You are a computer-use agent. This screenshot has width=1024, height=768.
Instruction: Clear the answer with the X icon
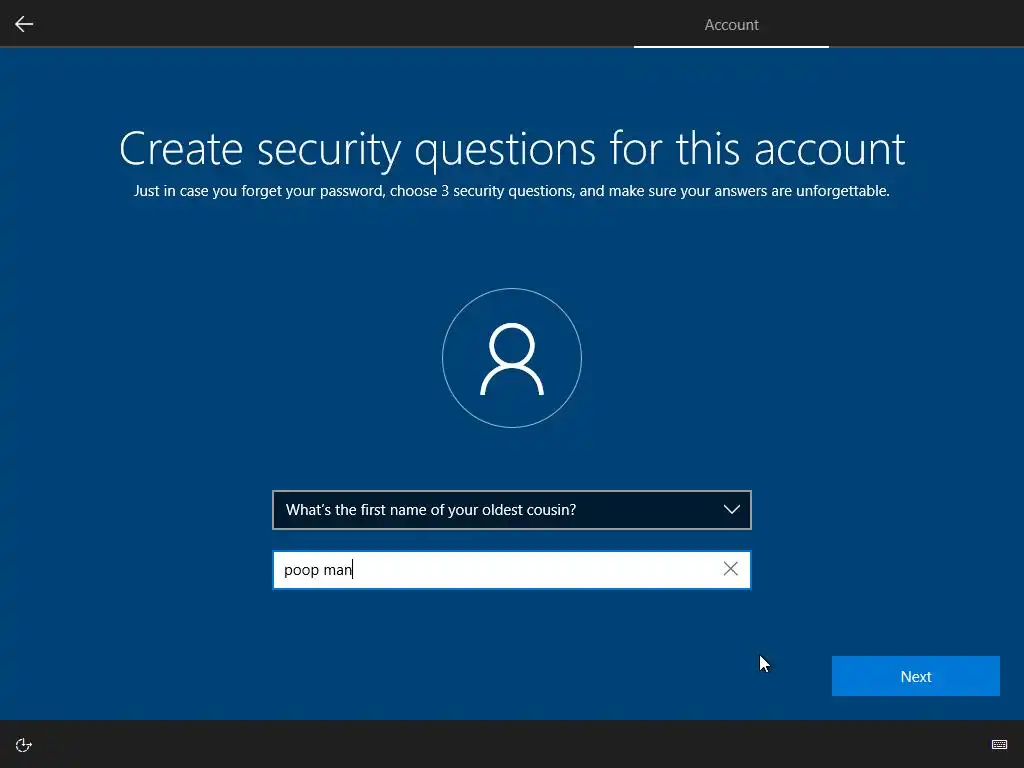(731, 569)
